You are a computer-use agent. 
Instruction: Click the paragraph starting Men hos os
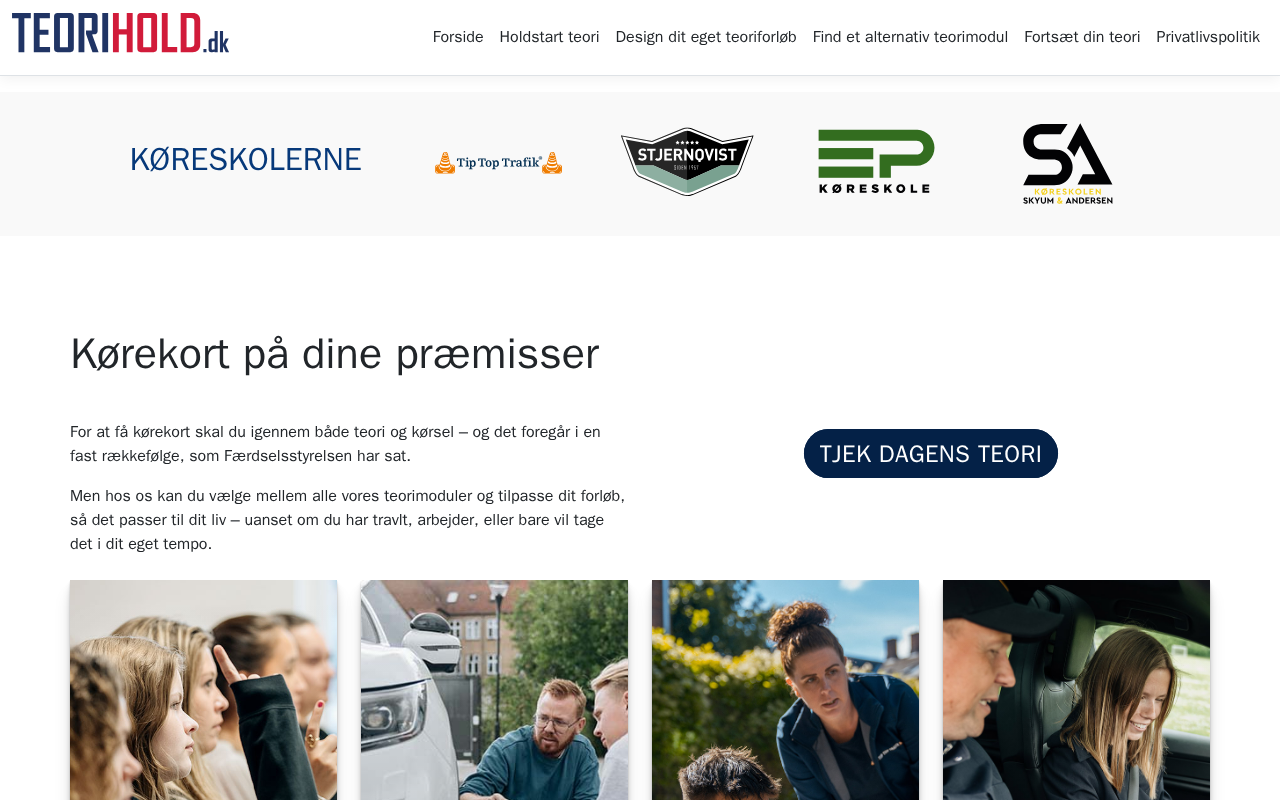pyautogui.click(x=348, y=520)
